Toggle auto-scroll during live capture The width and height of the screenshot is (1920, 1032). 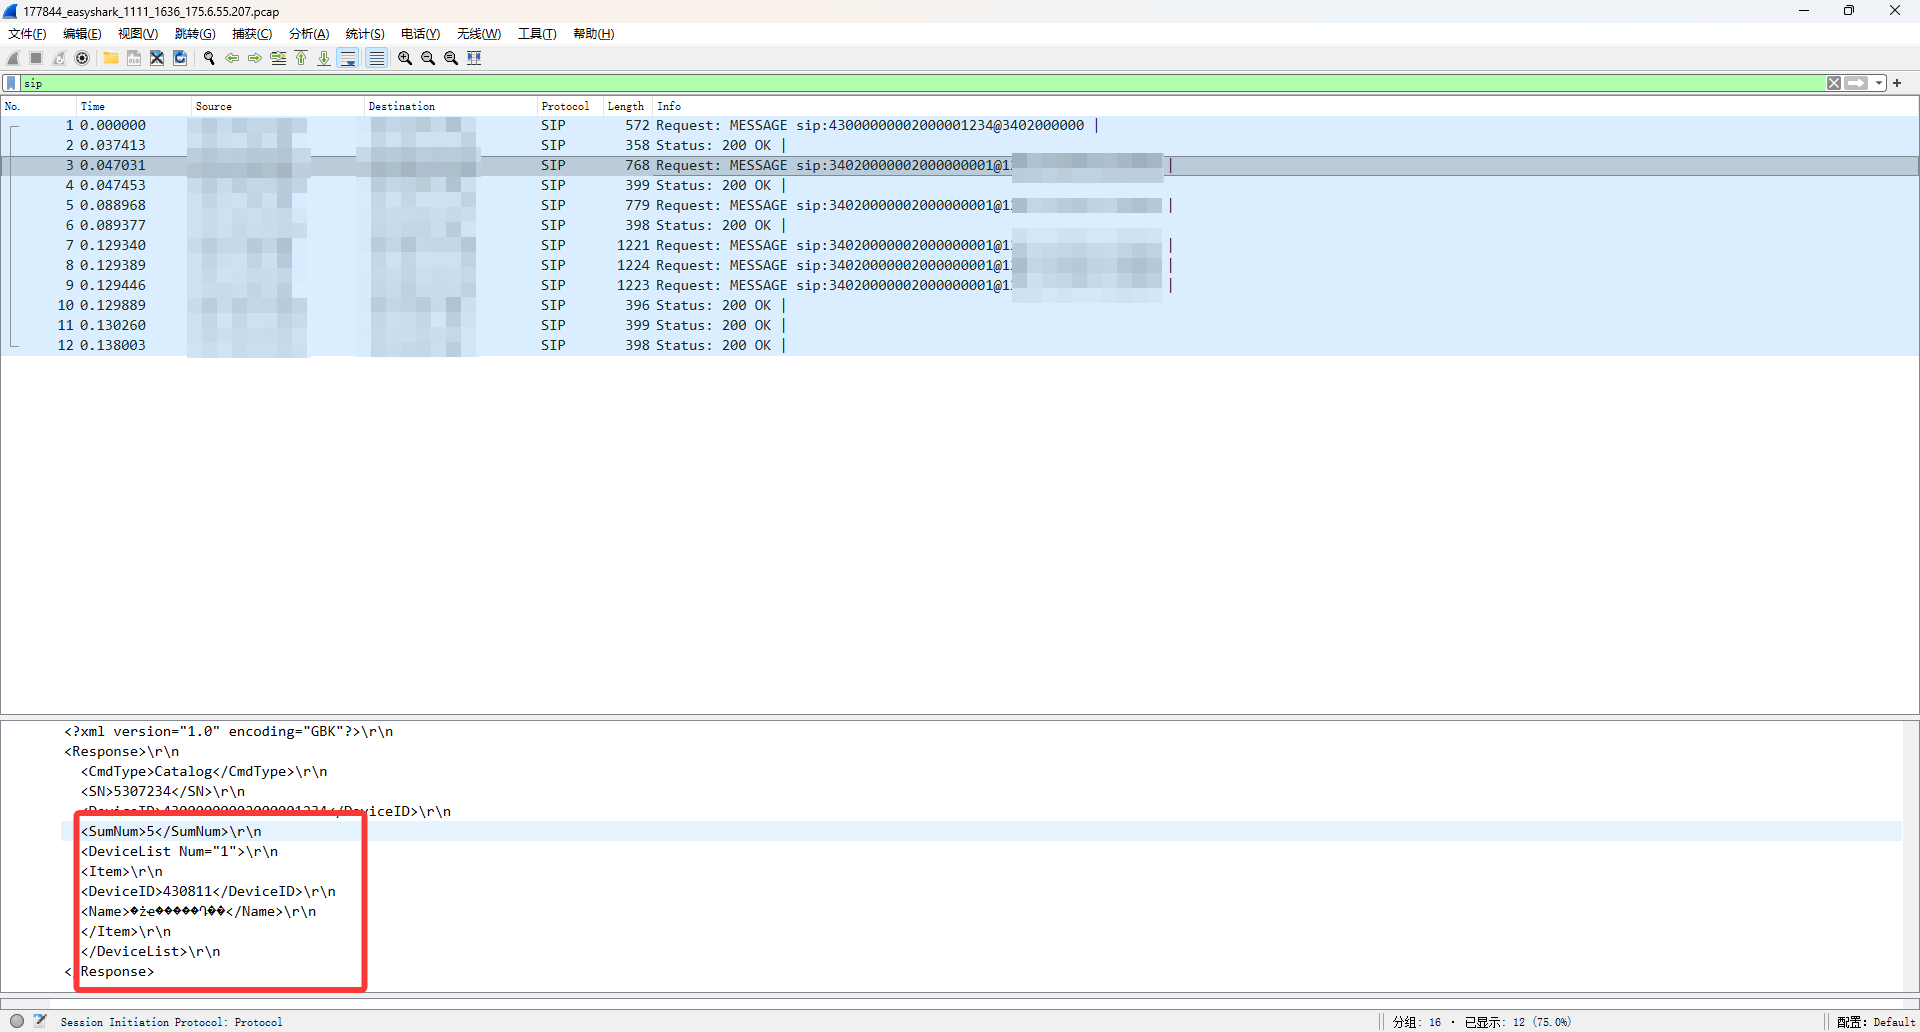[348, 58]
